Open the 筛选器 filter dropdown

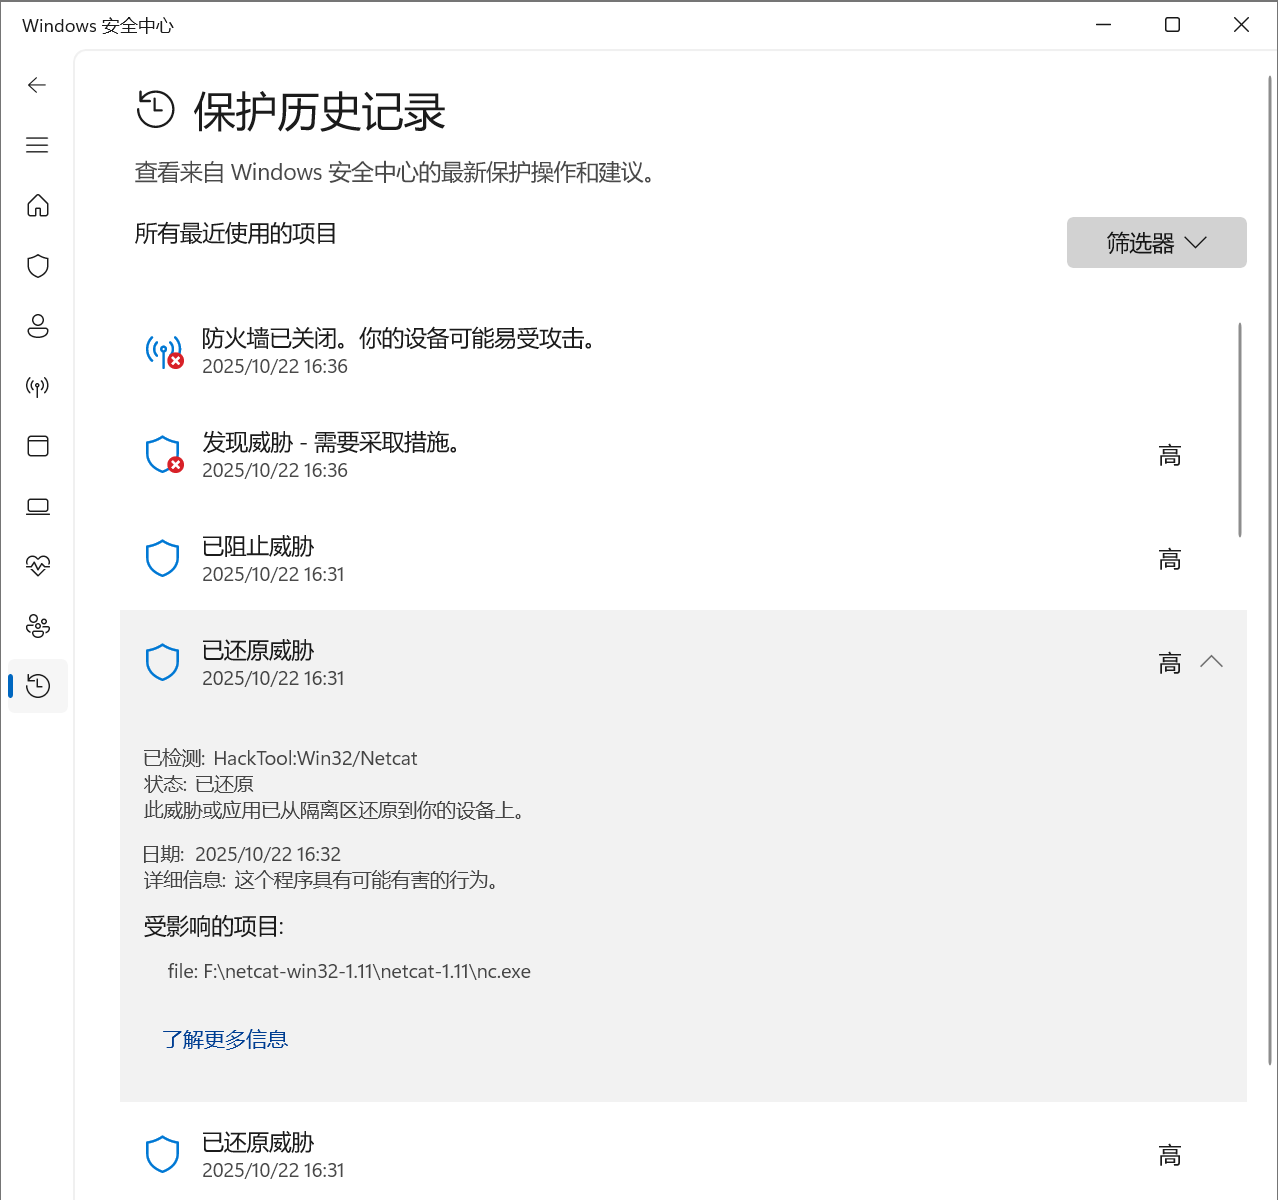1157,242
